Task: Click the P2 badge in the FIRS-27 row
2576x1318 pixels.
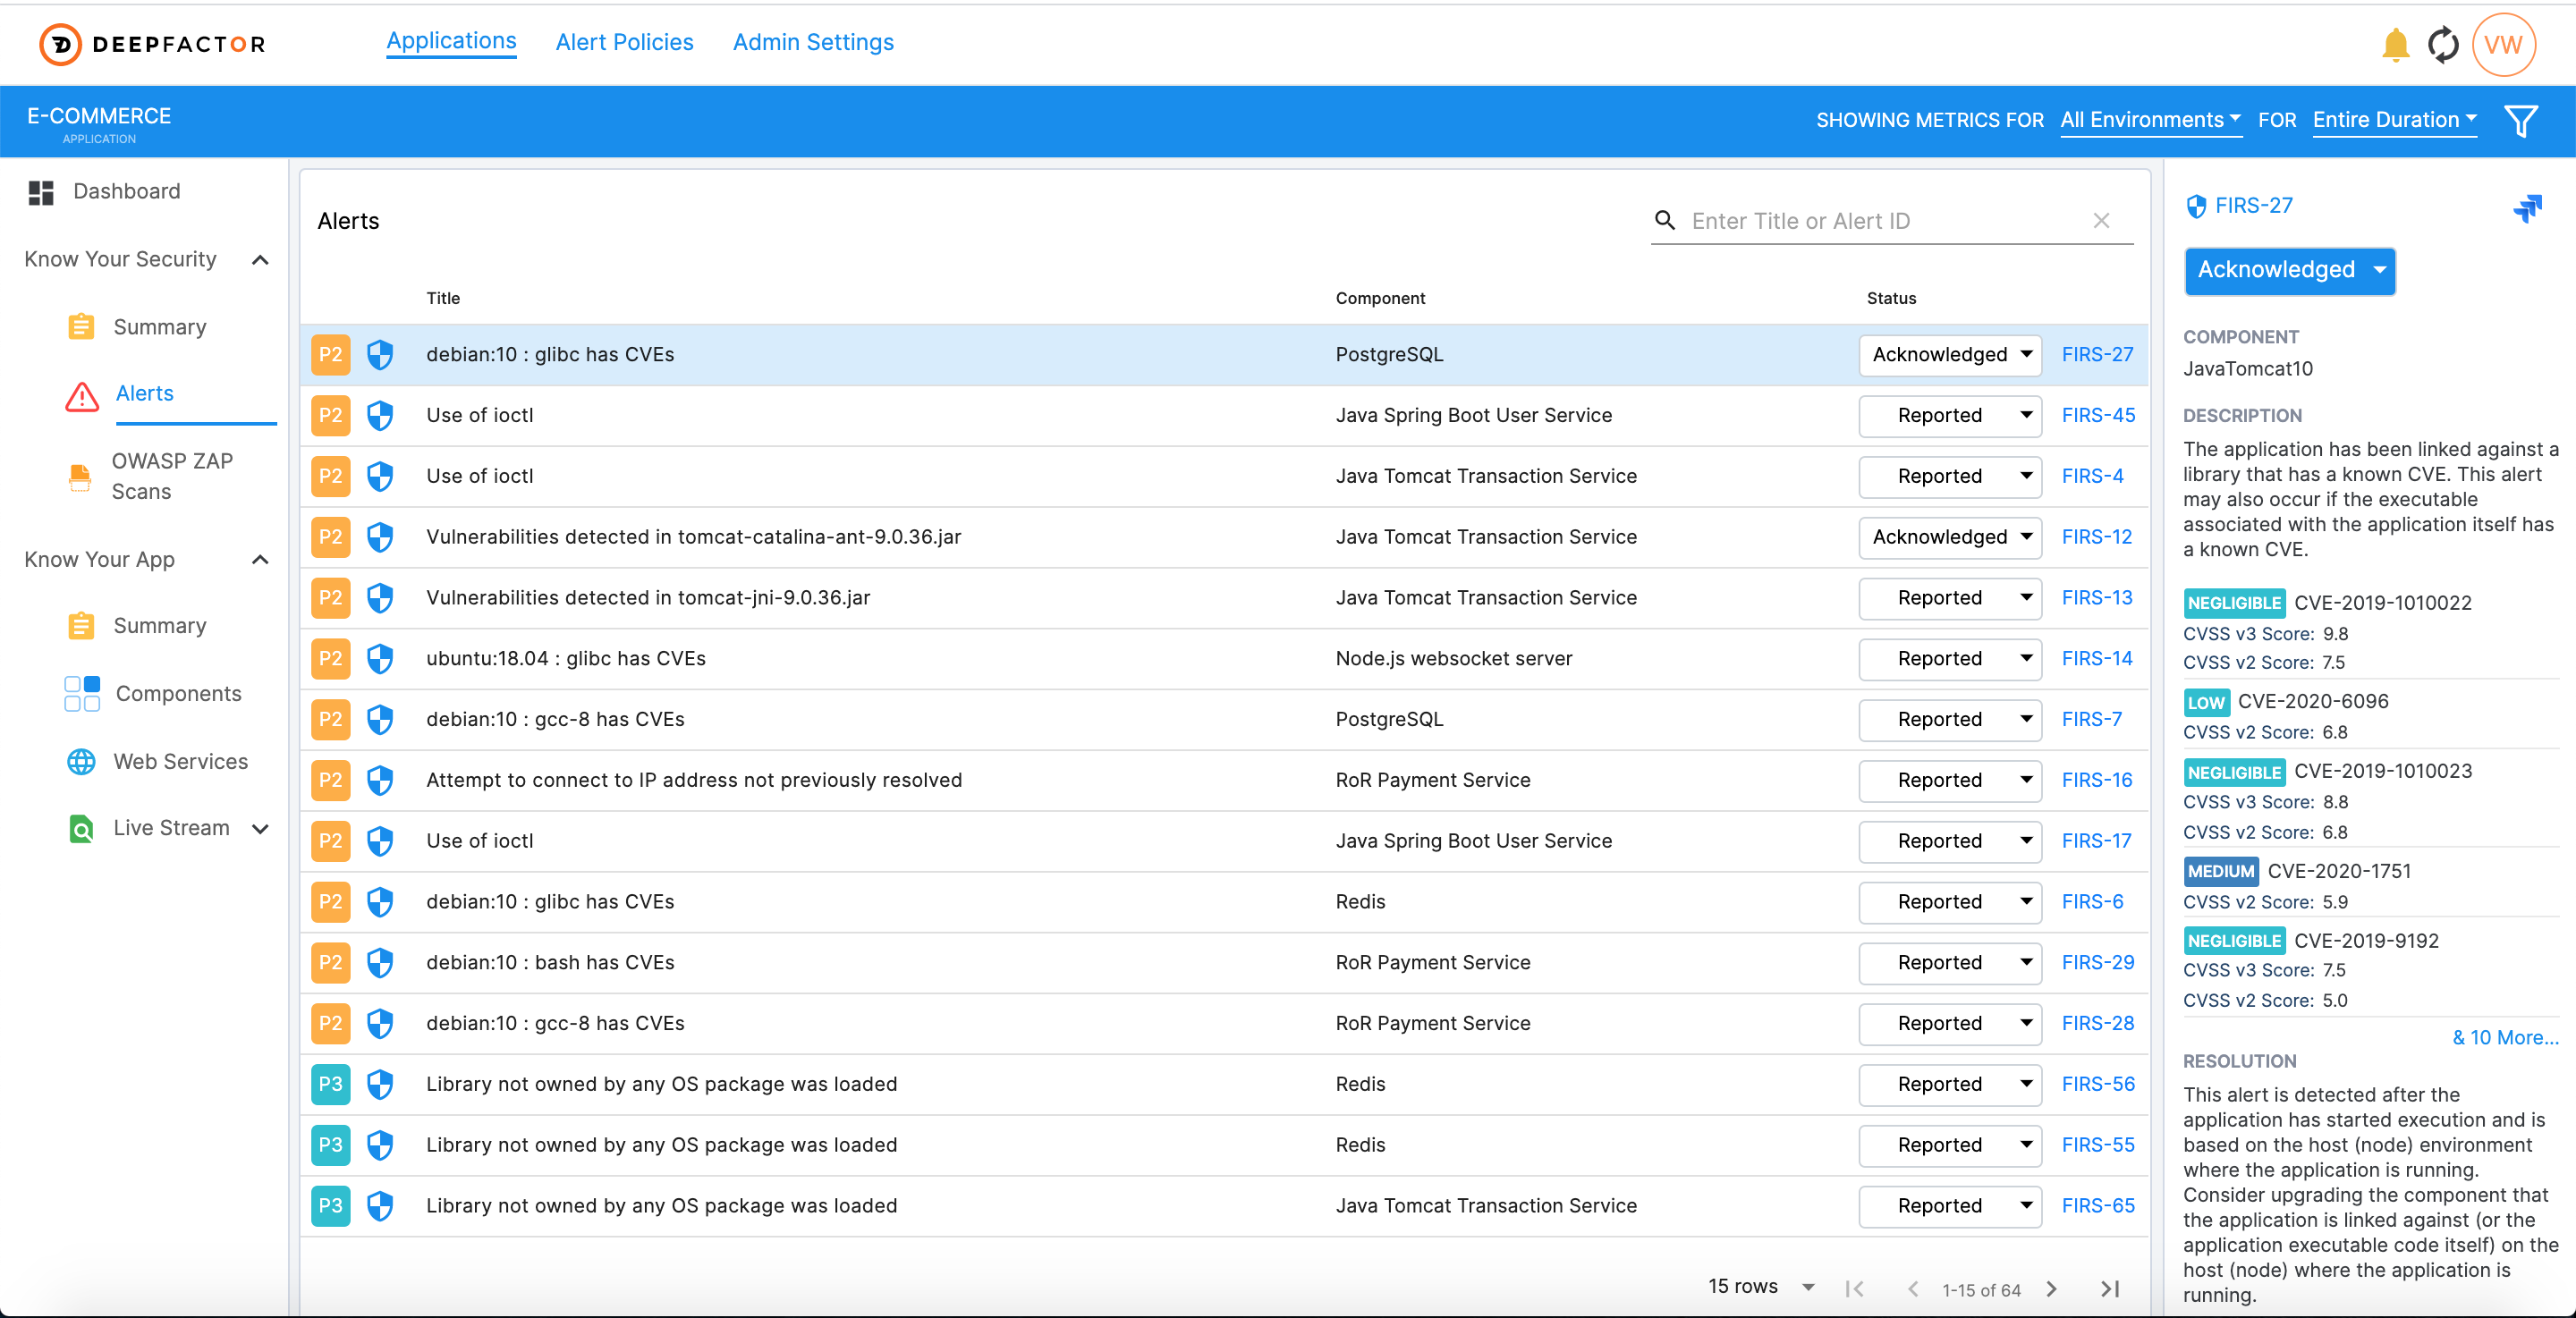Action: tap(331, 355)
